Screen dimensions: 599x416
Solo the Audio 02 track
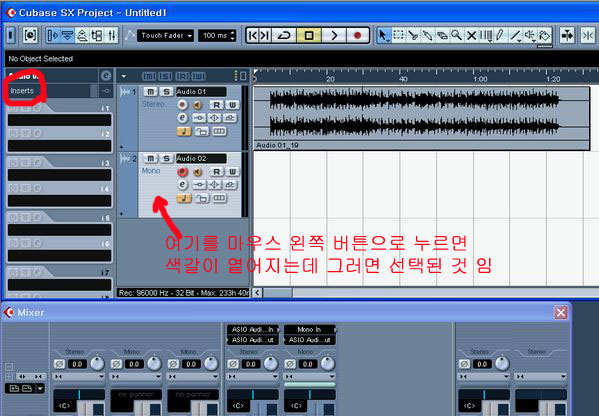click(166, 158)
